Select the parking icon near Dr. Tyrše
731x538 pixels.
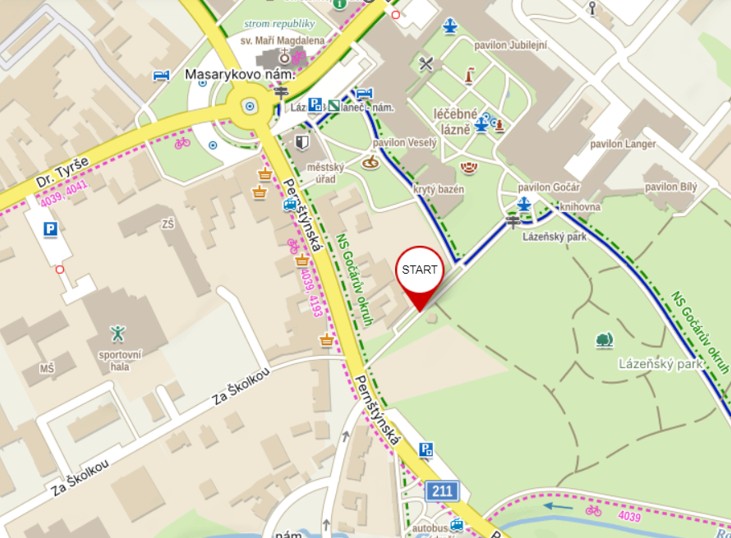pos(50,230)
